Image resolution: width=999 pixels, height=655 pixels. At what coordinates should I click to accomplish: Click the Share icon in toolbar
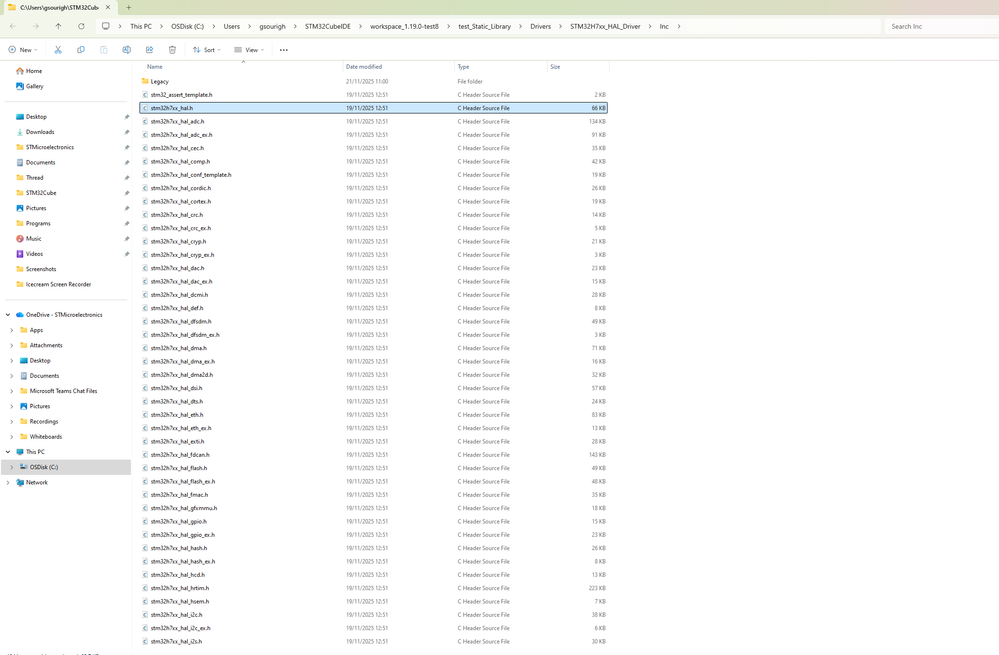pos(150,50)
